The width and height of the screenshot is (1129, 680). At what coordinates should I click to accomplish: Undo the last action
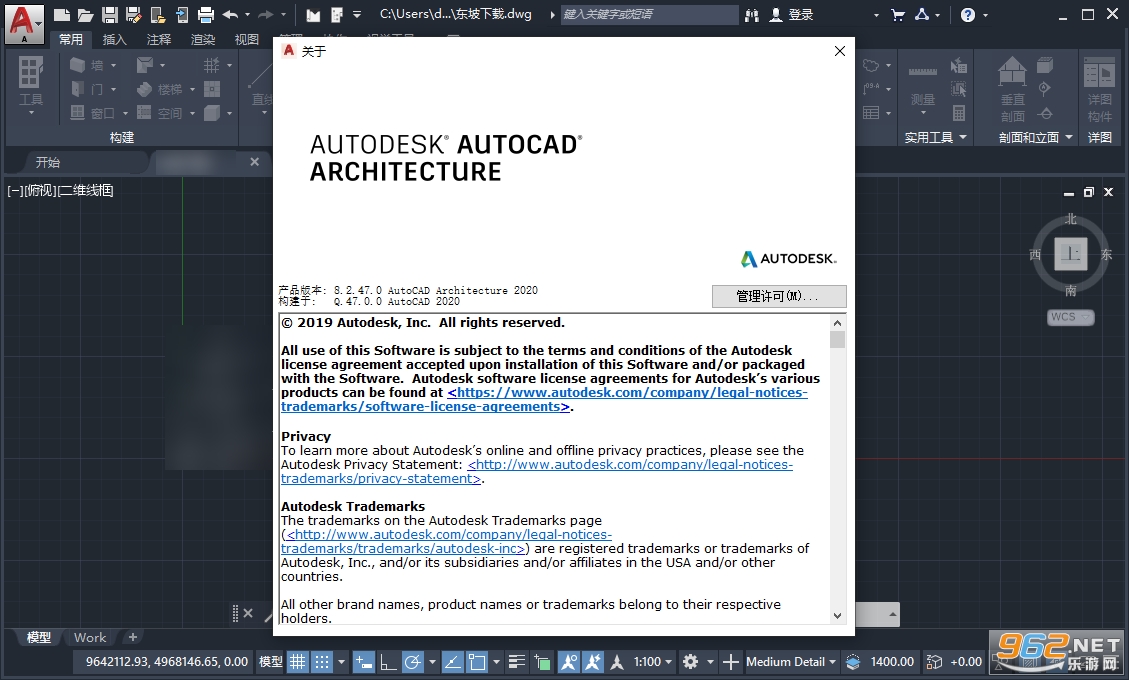(x=230, y=14)
